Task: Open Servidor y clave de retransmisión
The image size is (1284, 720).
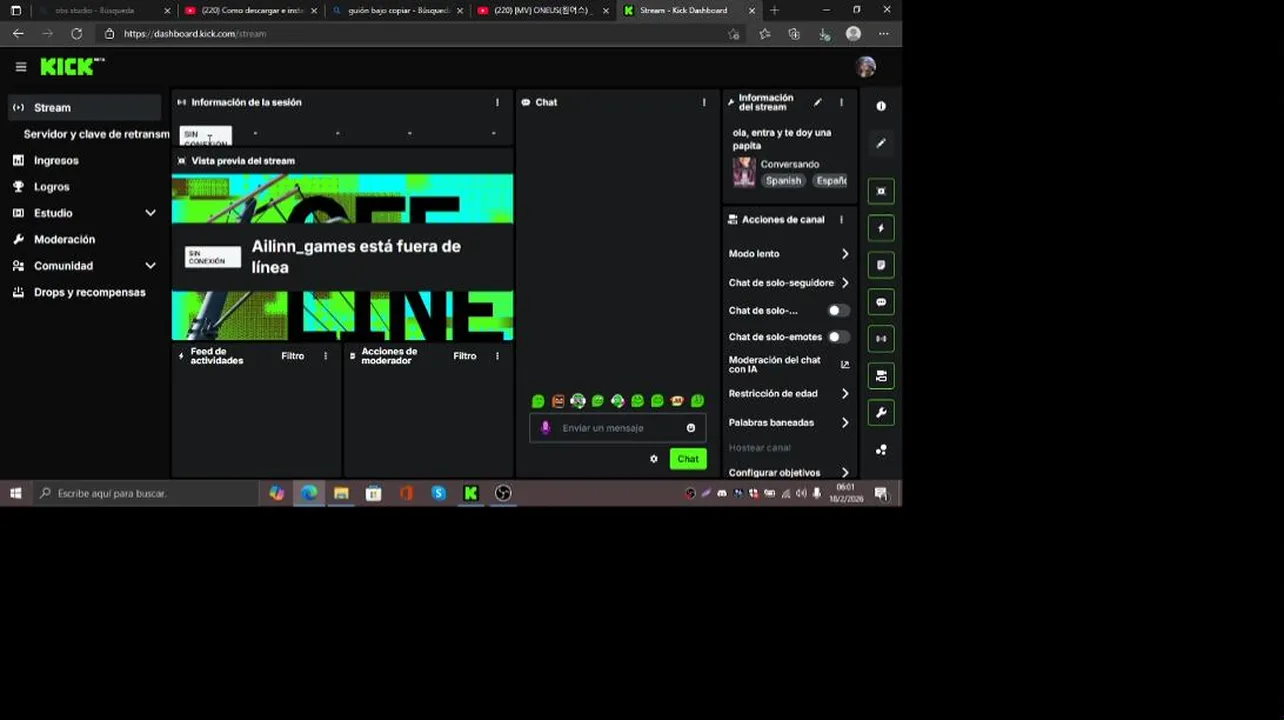Action: click(x=96, y=134)
